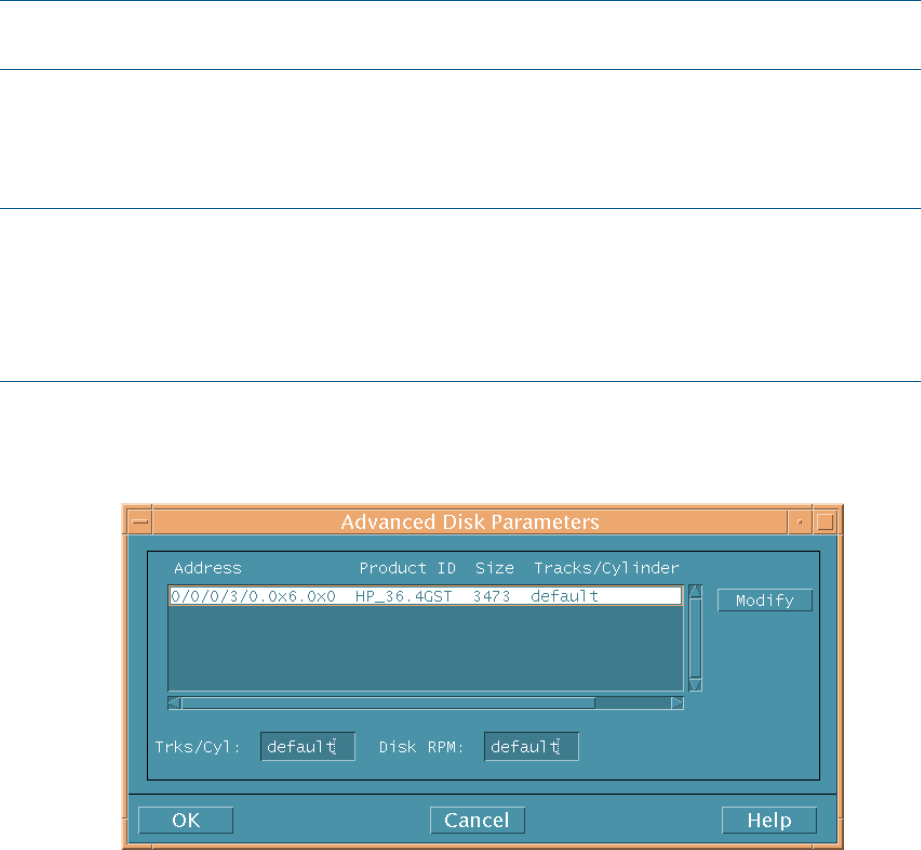This screenshot has height=850, width=921.
Task: Click the vertical scrollbar thumb
Action: 695,638
